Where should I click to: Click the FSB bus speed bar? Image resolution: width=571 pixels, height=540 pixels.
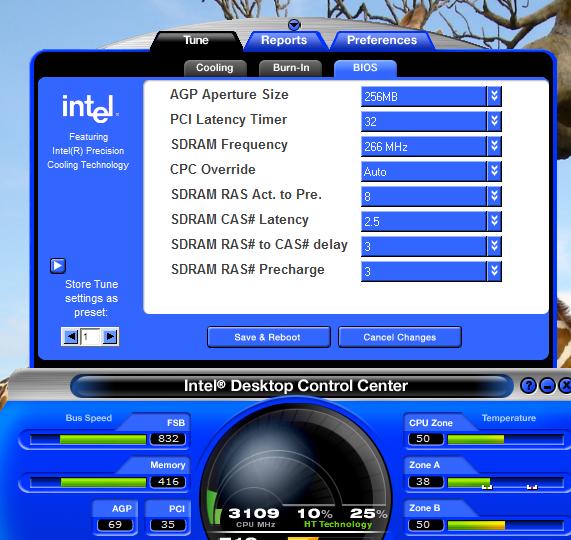(x=88, y=439)
